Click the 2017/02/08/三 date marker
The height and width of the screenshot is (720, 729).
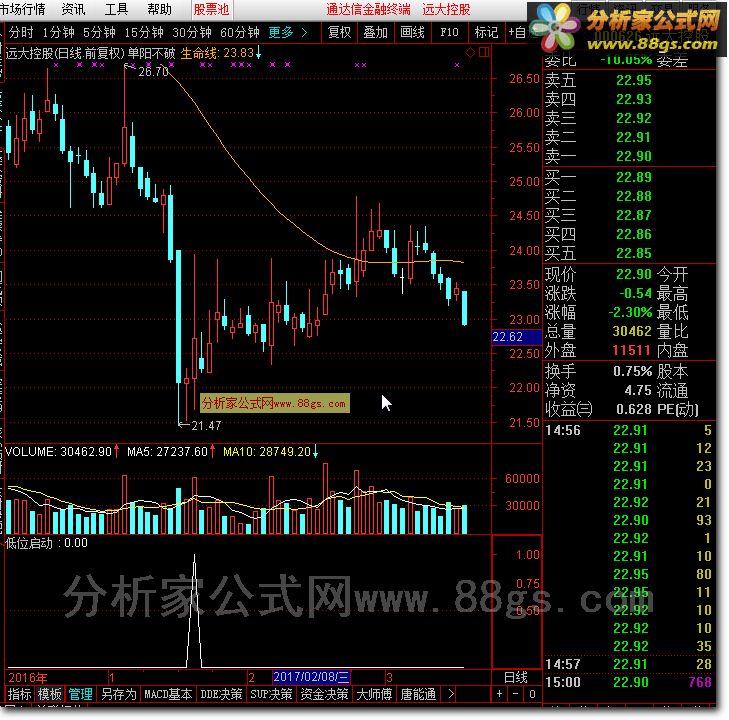(311, 677)
